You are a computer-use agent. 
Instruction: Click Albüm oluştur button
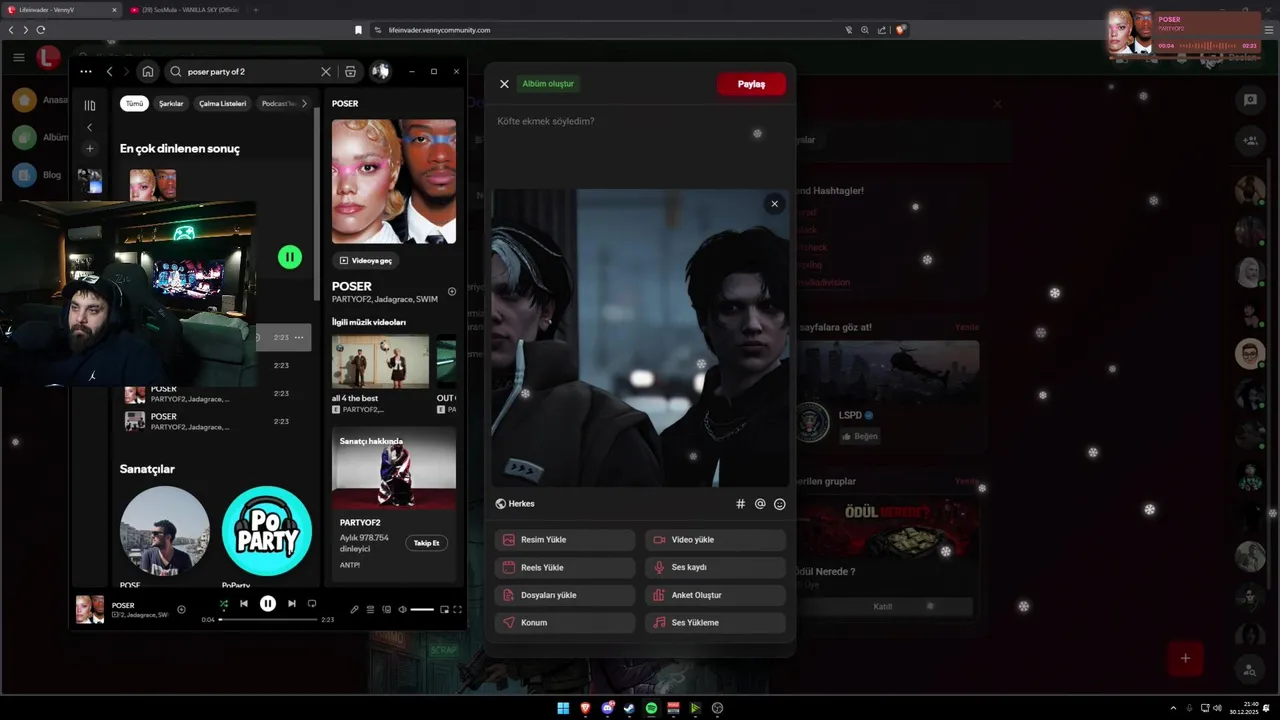[x=548, y=84]
